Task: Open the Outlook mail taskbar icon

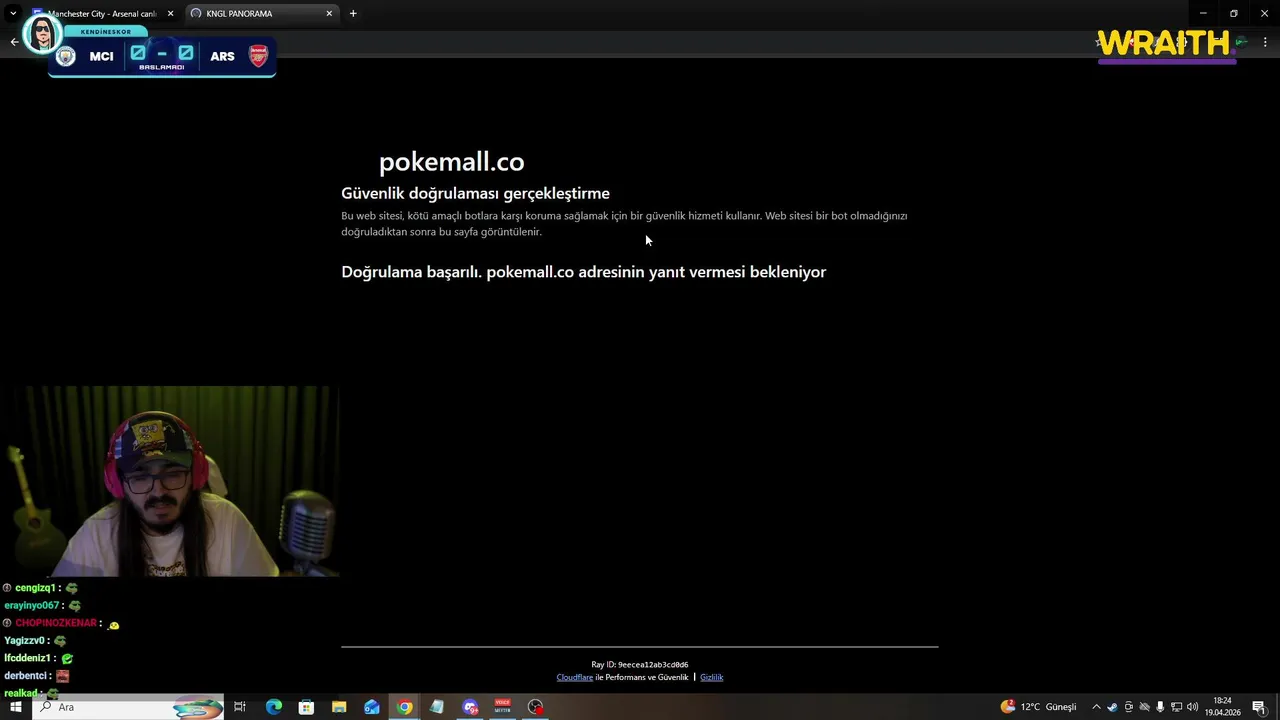Action: (x=372, y=707)
